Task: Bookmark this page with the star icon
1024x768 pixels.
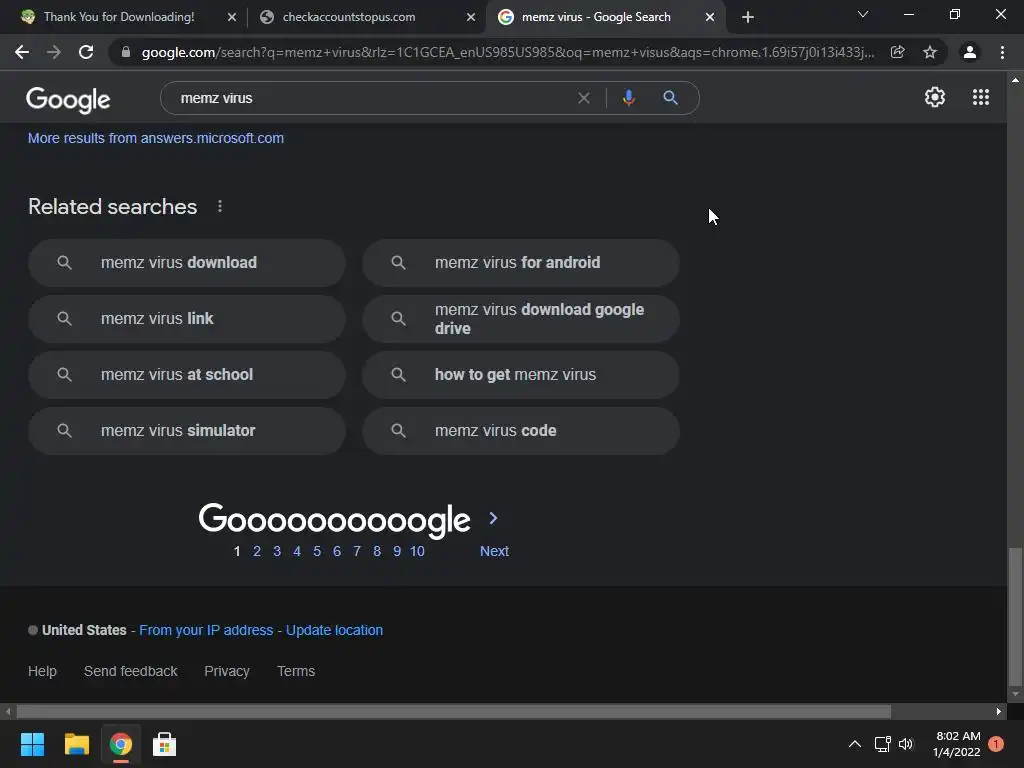Action: (930, 52)
